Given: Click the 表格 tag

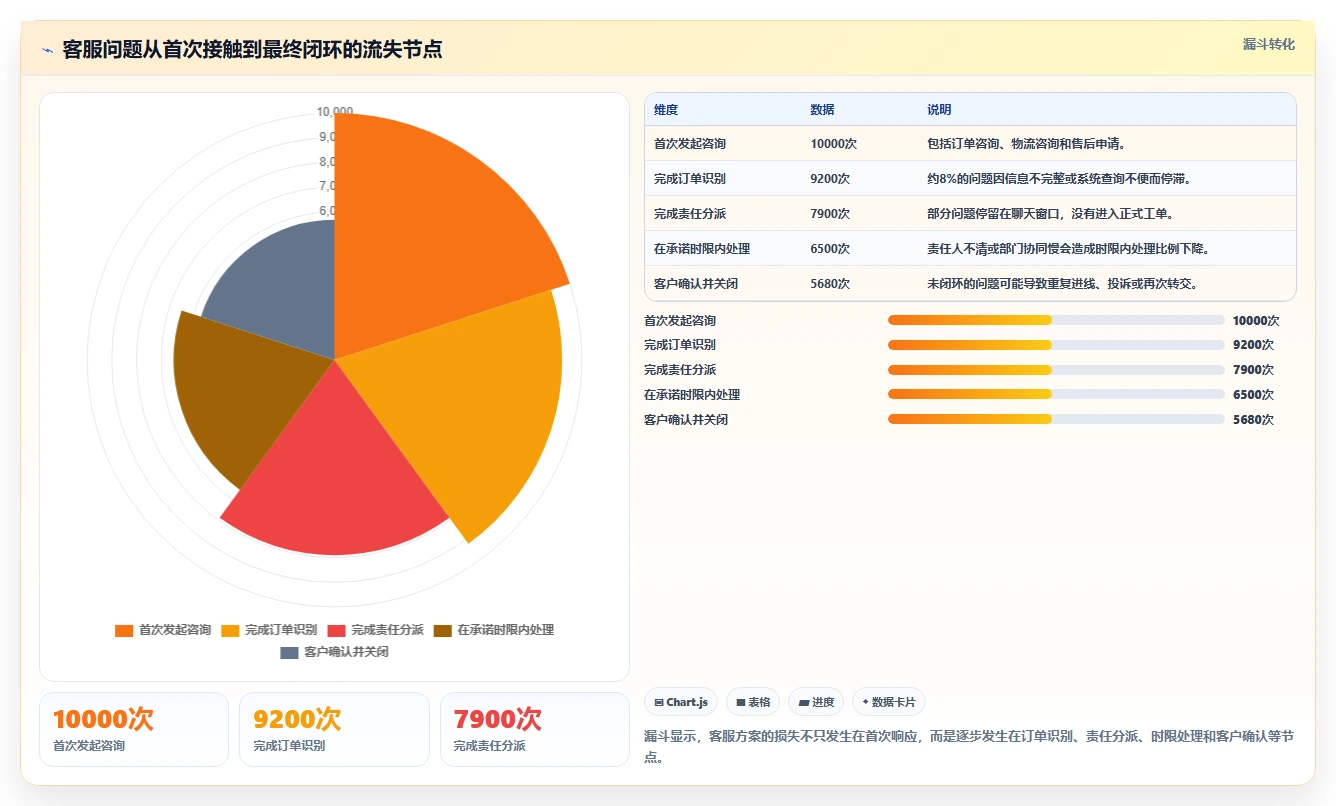Looking at the screenshot, I should point(753,702).
